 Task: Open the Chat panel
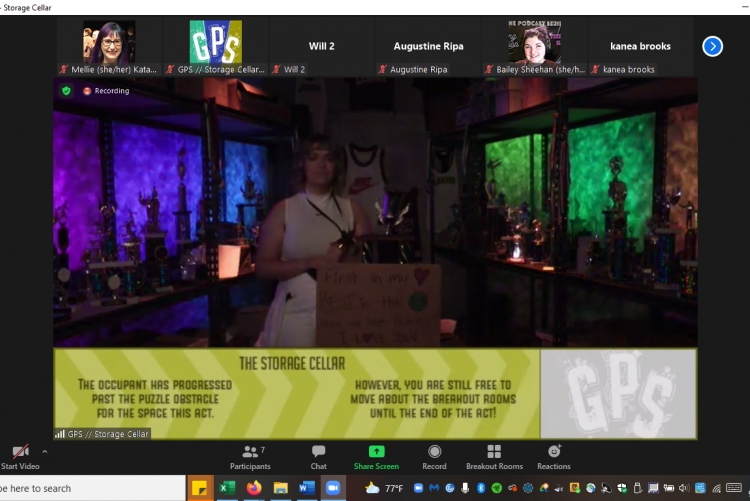318,456
